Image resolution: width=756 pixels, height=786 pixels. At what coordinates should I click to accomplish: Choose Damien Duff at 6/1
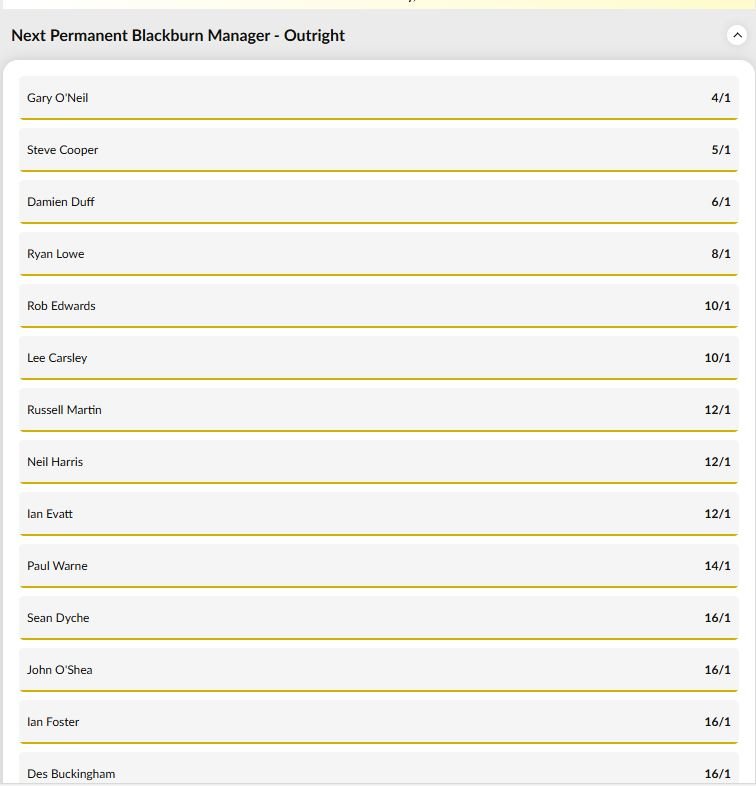379,202
